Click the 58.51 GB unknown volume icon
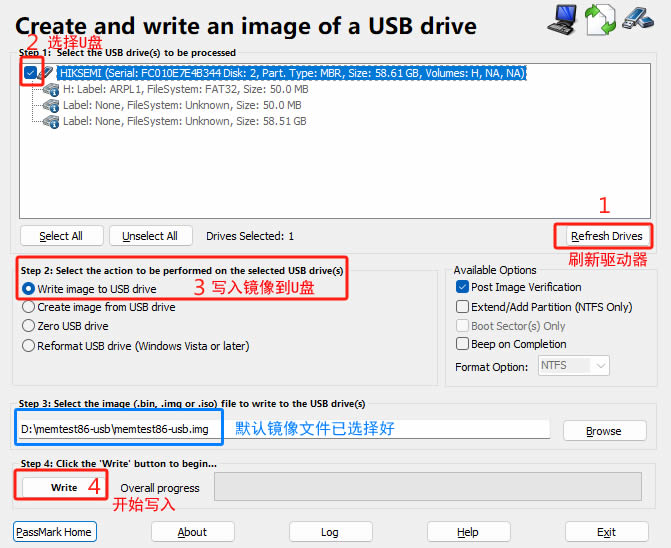 (50, 121)
